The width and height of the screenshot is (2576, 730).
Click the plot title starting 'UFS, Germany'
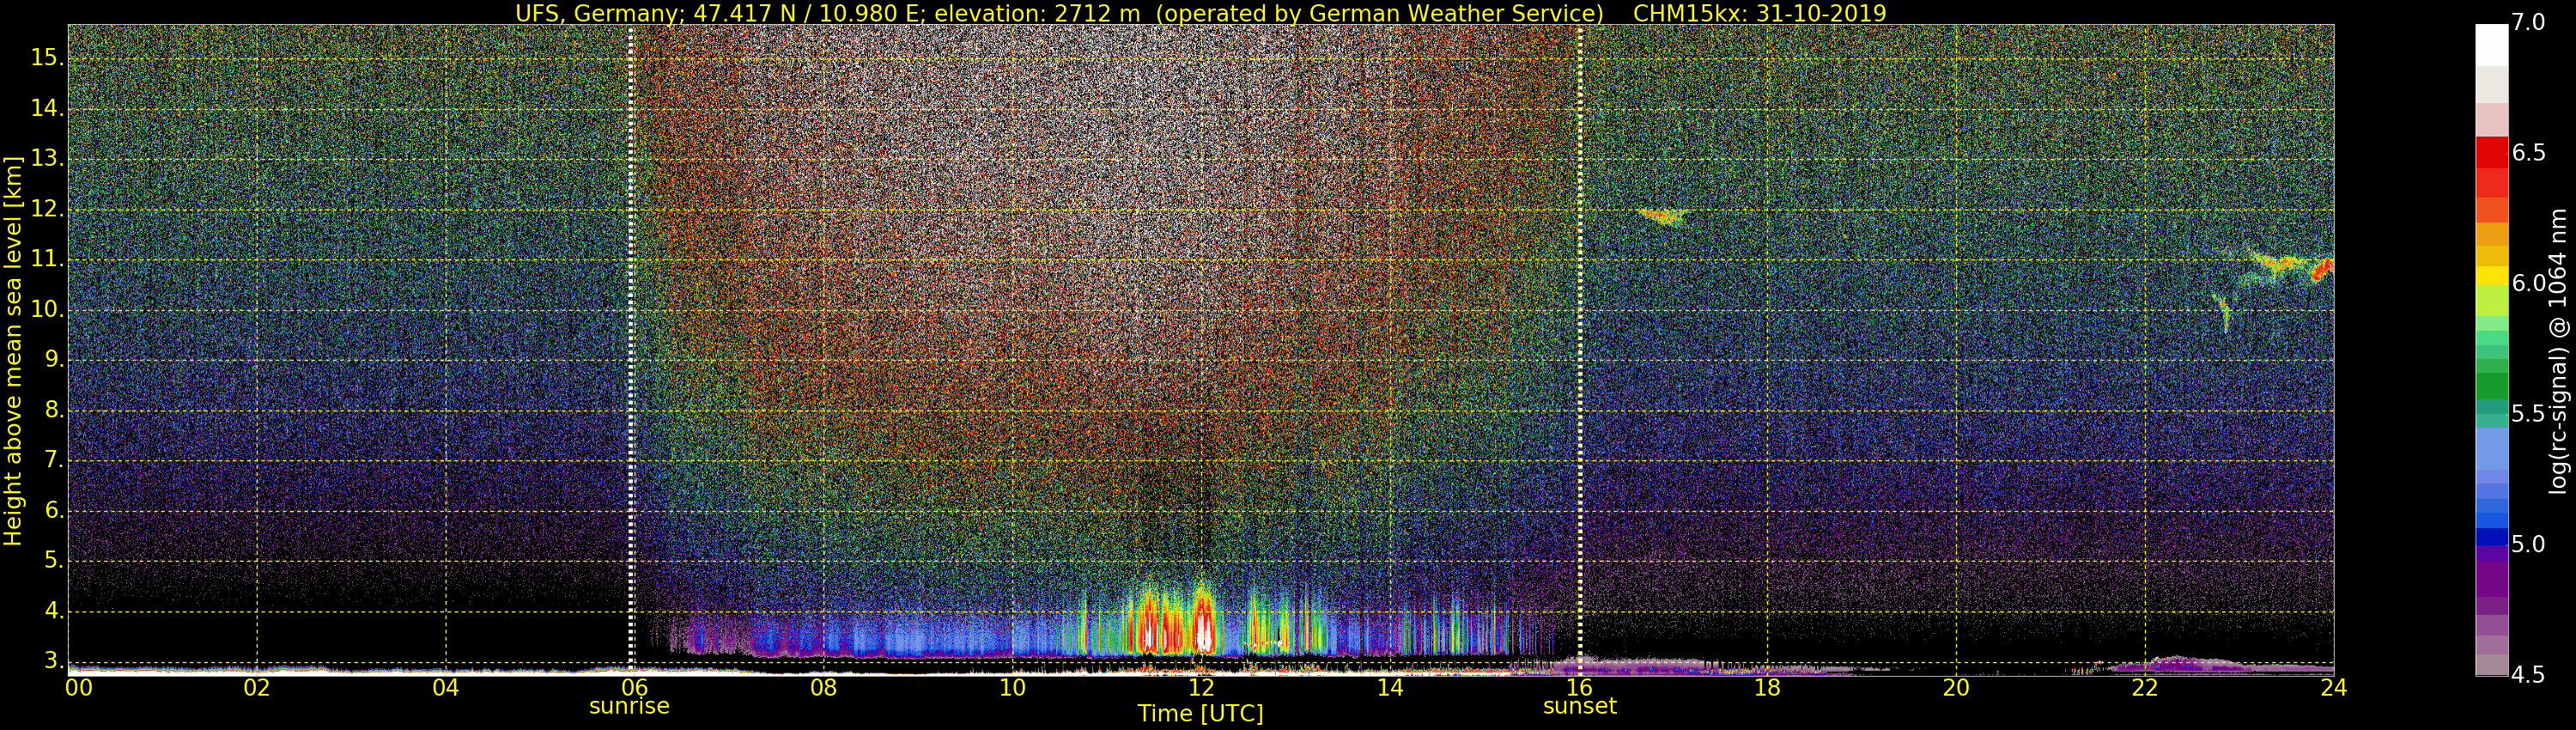point(1200,13)
